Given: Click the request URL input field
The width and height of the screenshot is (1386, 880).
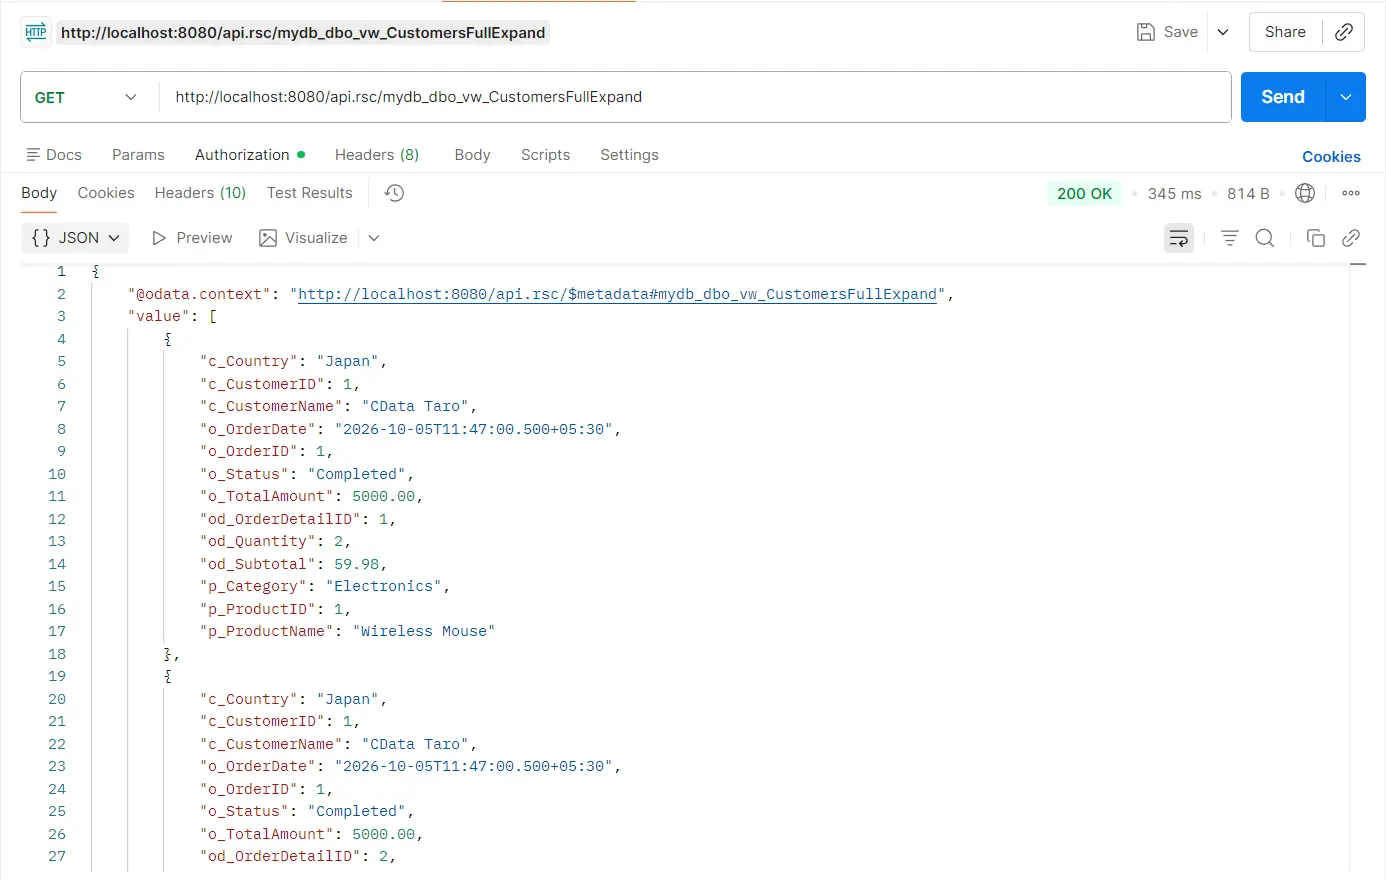Looking at the screenshot, I should [x=694, y=97].
